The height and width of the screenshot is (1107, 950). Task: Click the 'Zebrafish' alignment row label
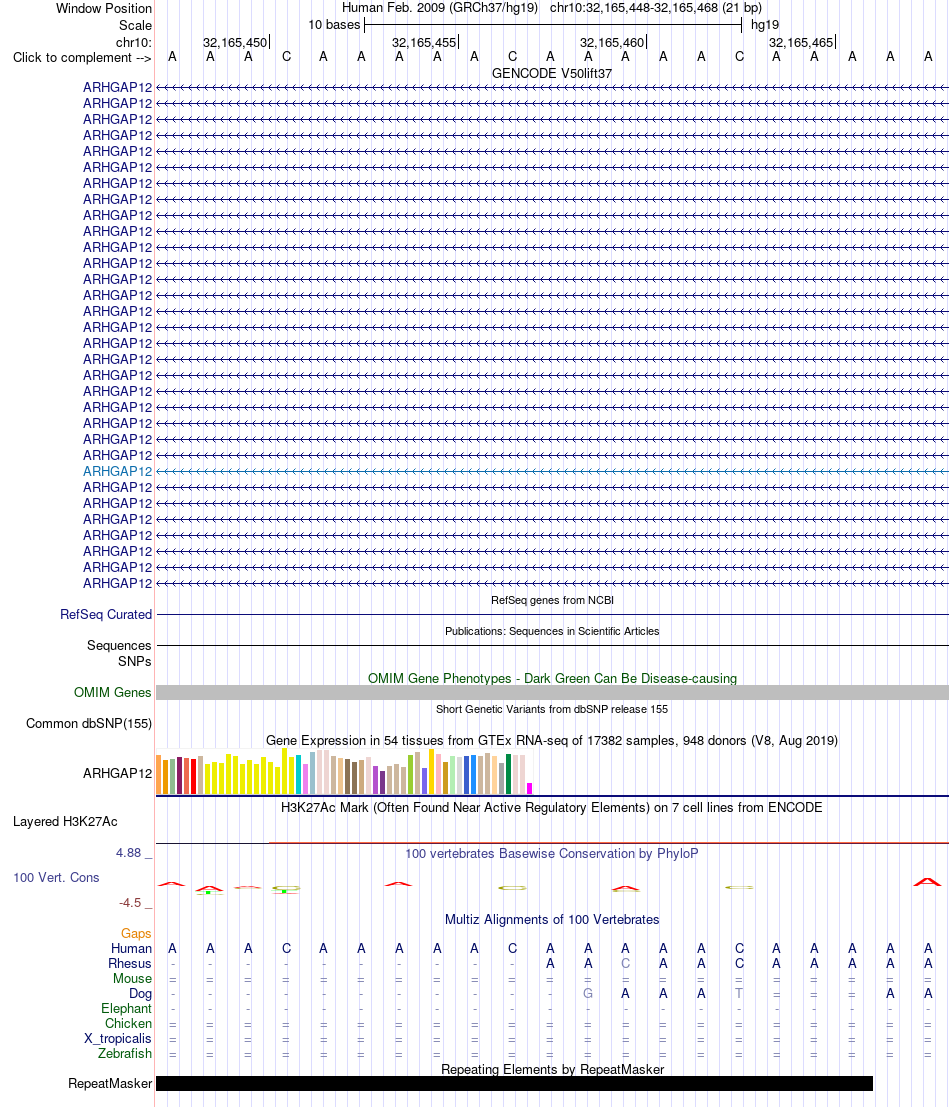[x=125, y=1053]
